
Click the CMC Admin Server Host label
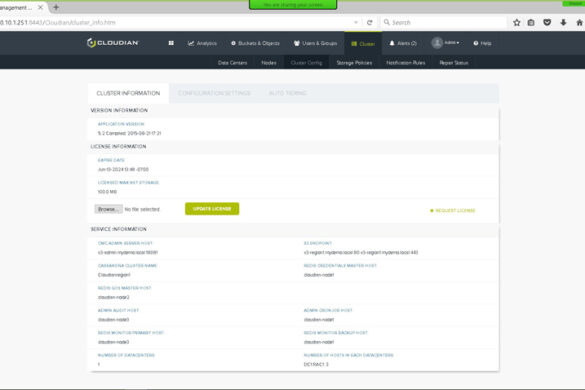click(x=125, y=243)
